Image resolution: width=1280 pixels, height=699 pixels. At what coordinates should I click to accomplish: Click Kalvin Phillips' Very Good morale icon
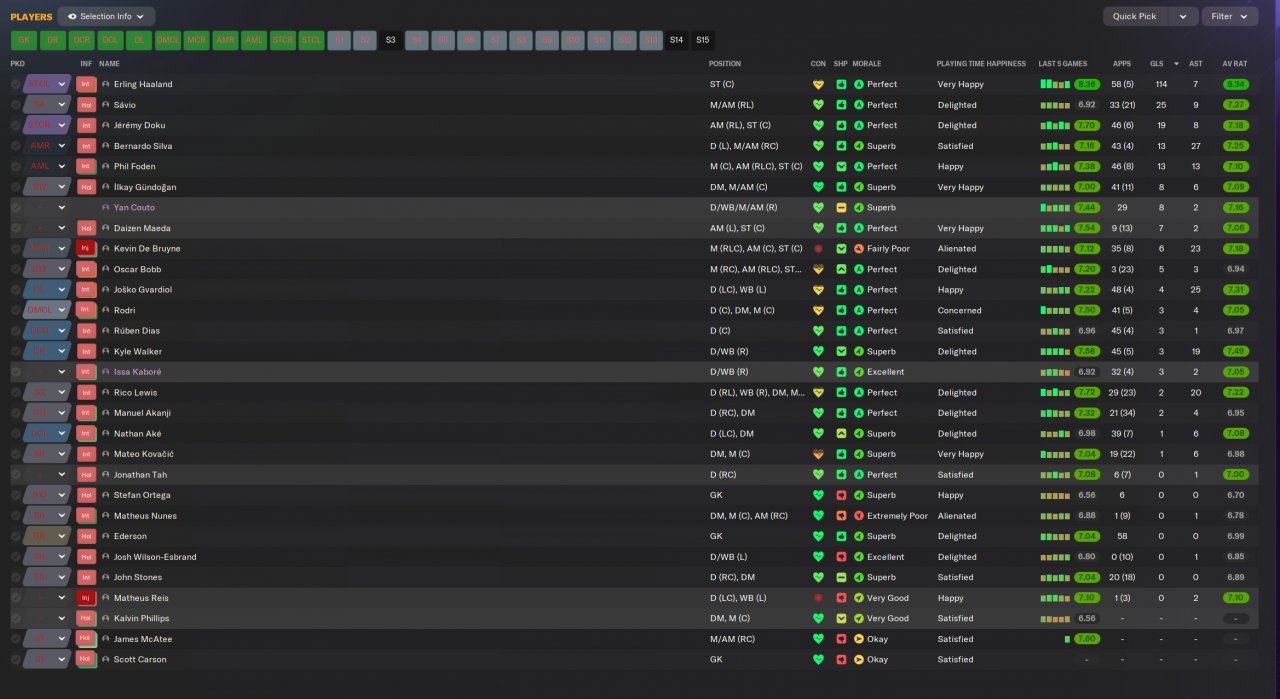click(x=858, y=618)
